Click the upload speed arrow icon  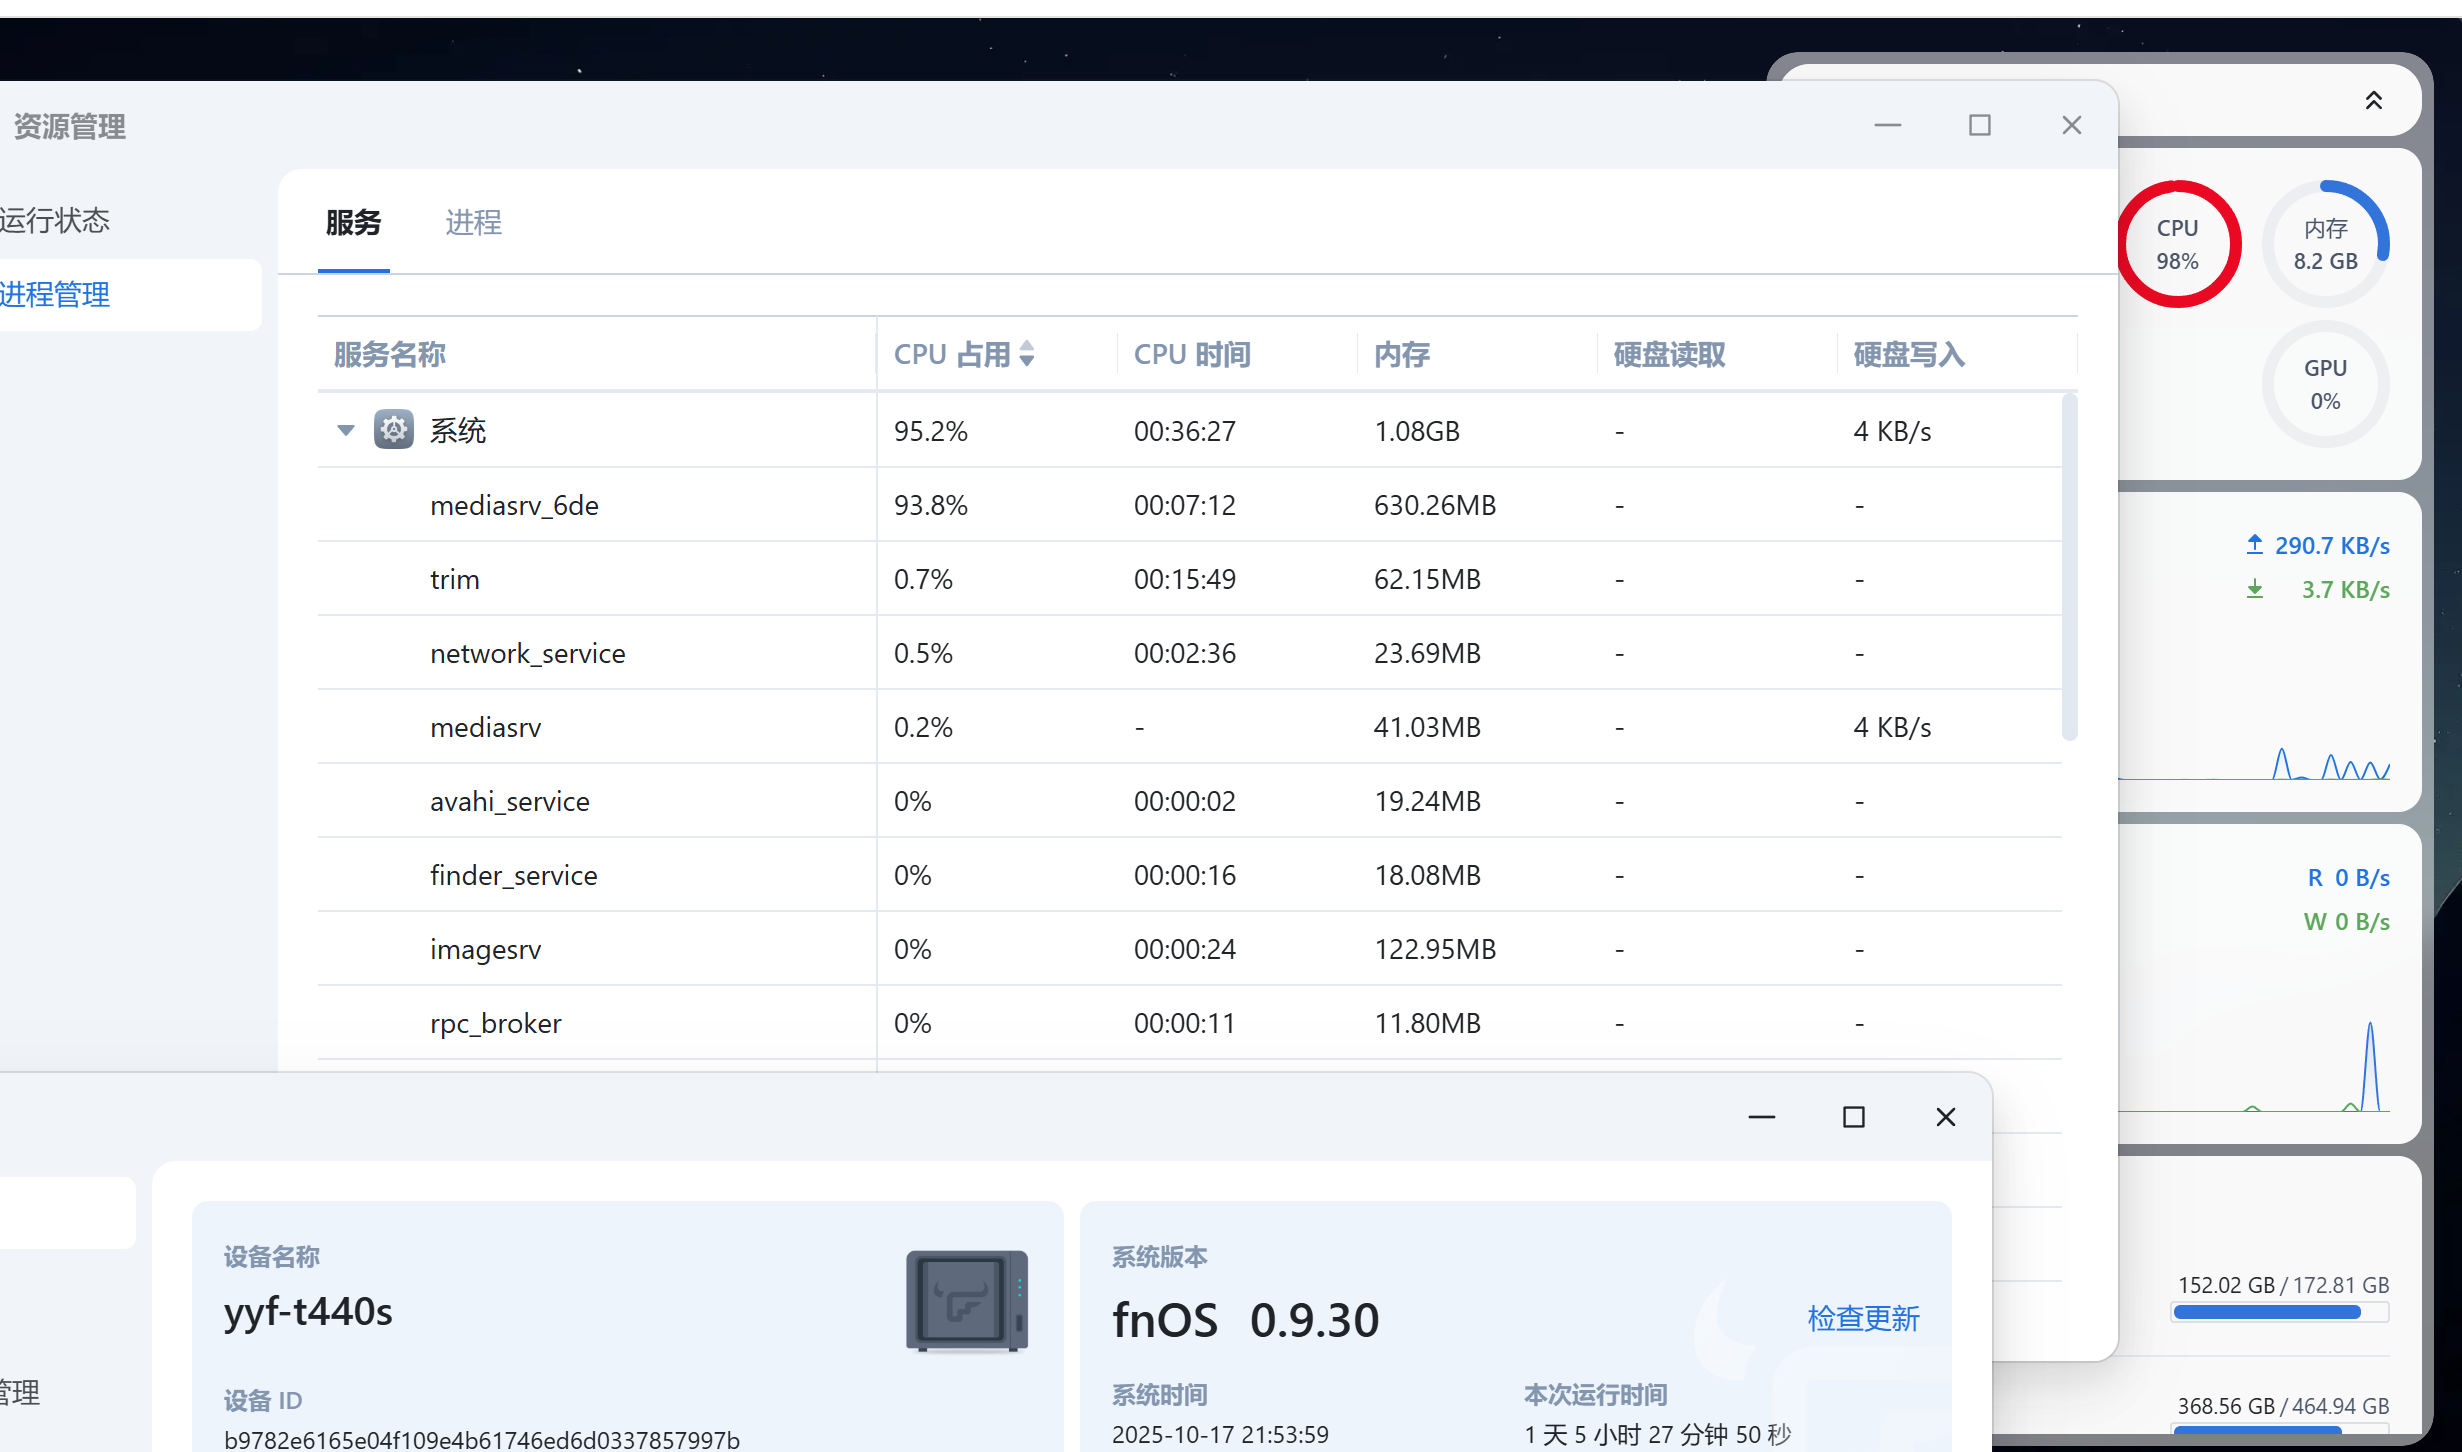click(x=2254, y=545)
